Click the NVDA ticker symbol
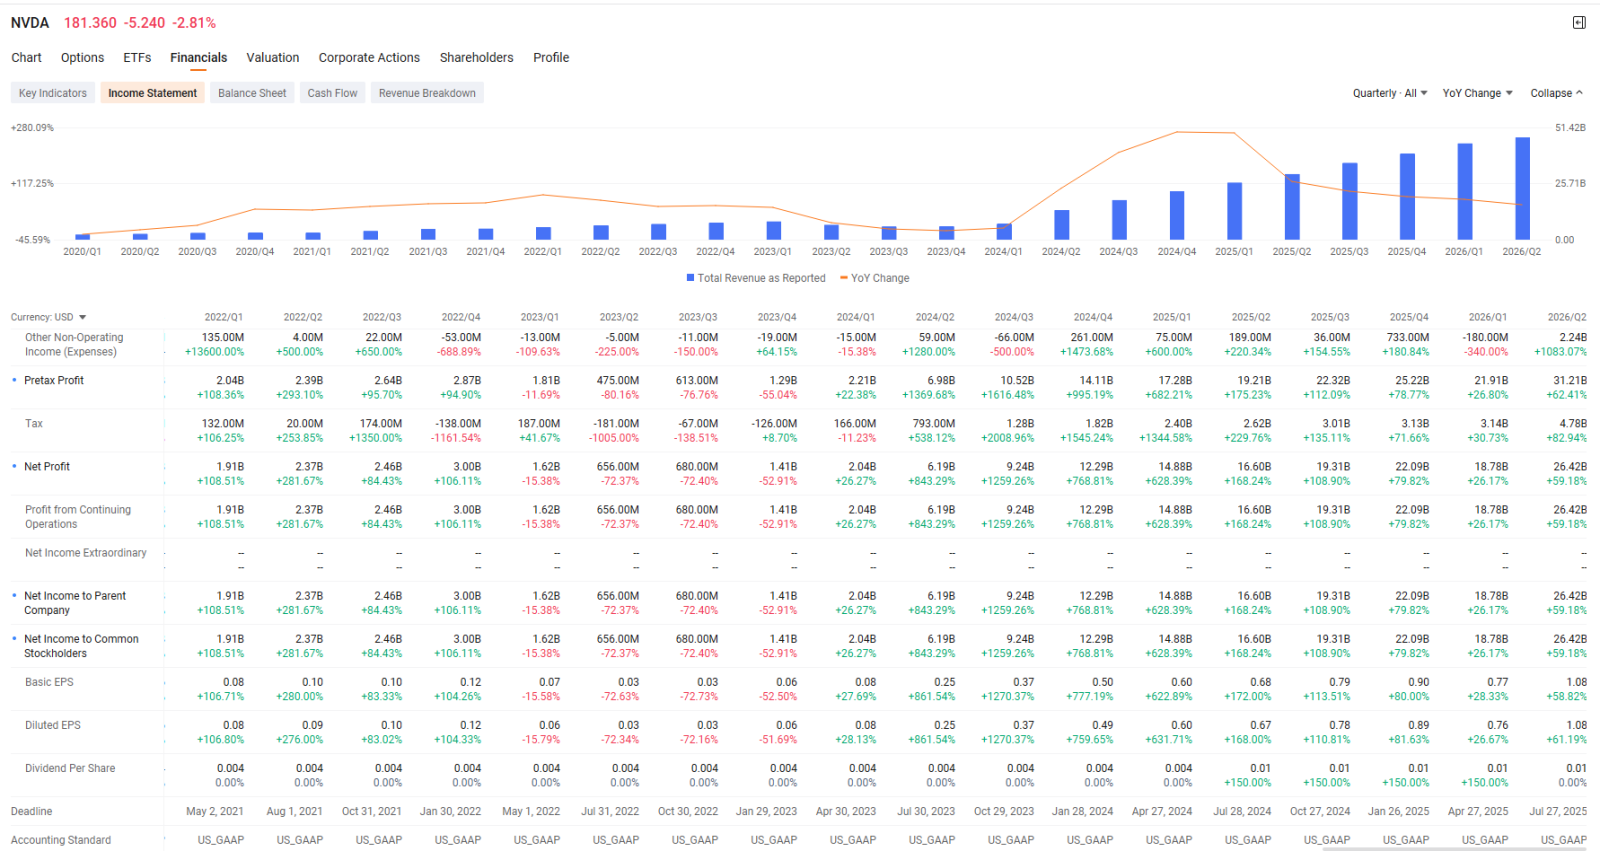 pos(30,23)
